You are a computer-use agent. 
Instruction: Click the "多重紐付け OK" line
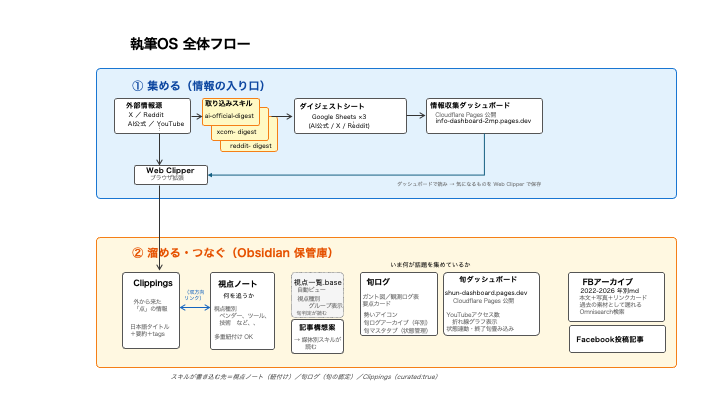click(x=234, y=337)
